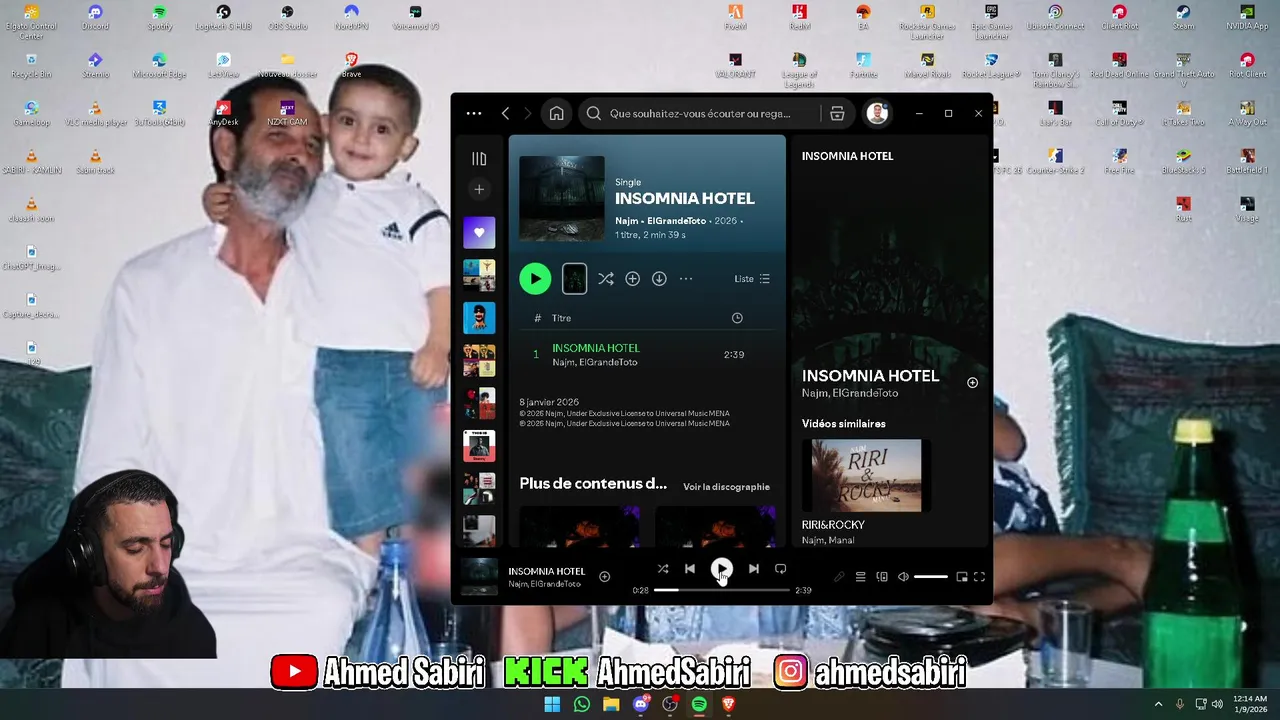The width and height of the screenshot is (1280, 720).
Task: Skip to the next track
Action: pos(753,569)
